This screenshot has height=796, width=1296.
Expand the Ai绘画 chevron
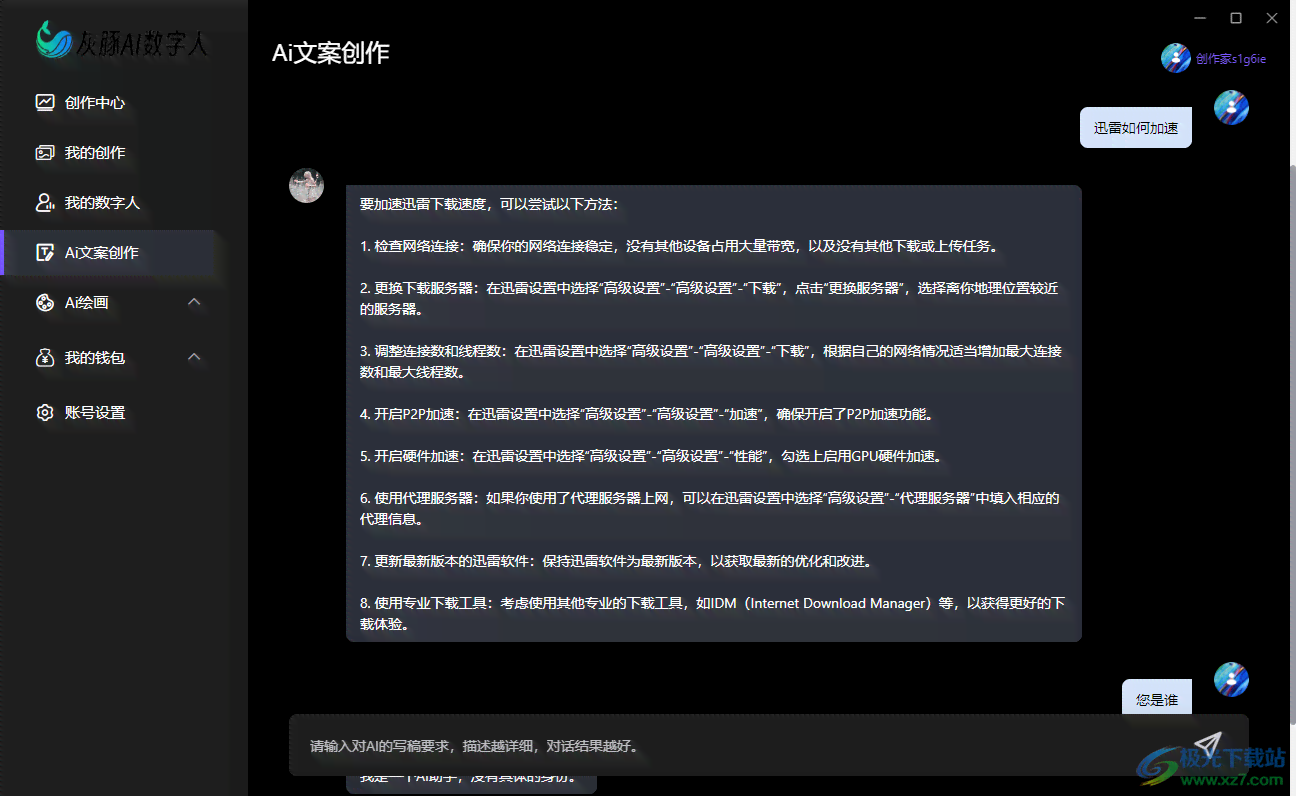tap(195, 302)
